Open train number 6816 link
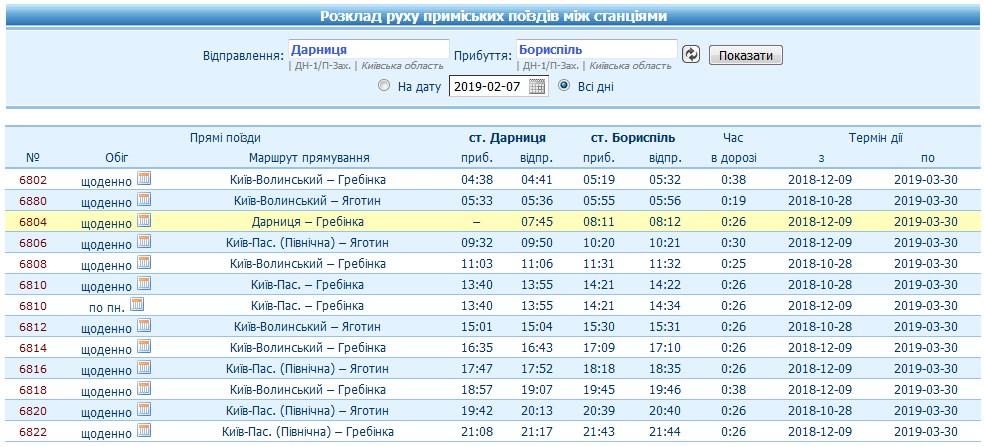 click(x=33, y=369)
